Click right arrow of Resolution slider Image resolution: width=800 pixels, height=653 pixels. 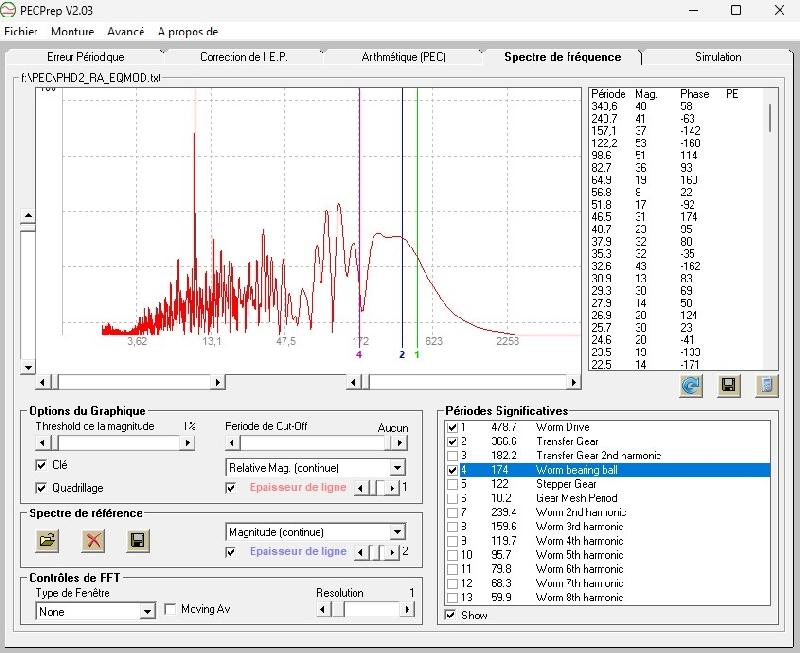click(x=407, y=609)
